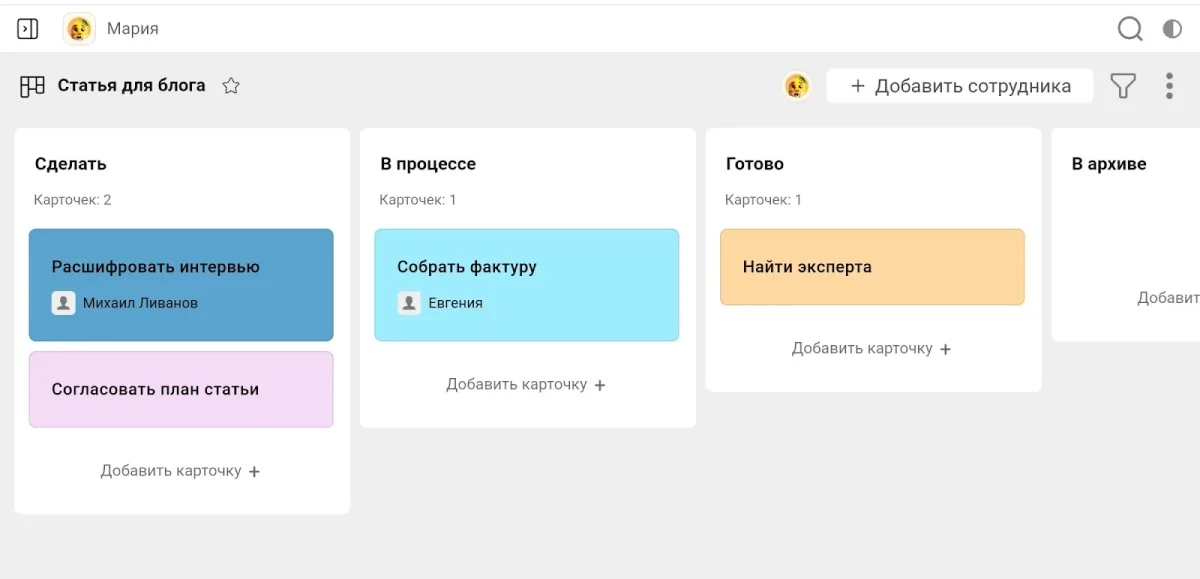Open search with the magnifier icon
1200x579 pixels.
pyautogui.click(x=1130, y=29)
